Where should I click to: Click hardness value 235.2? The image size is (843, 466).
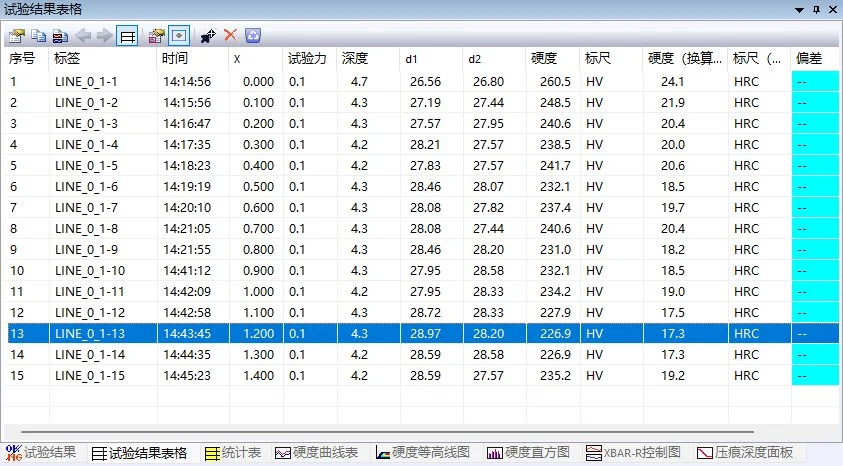(555, 375)
